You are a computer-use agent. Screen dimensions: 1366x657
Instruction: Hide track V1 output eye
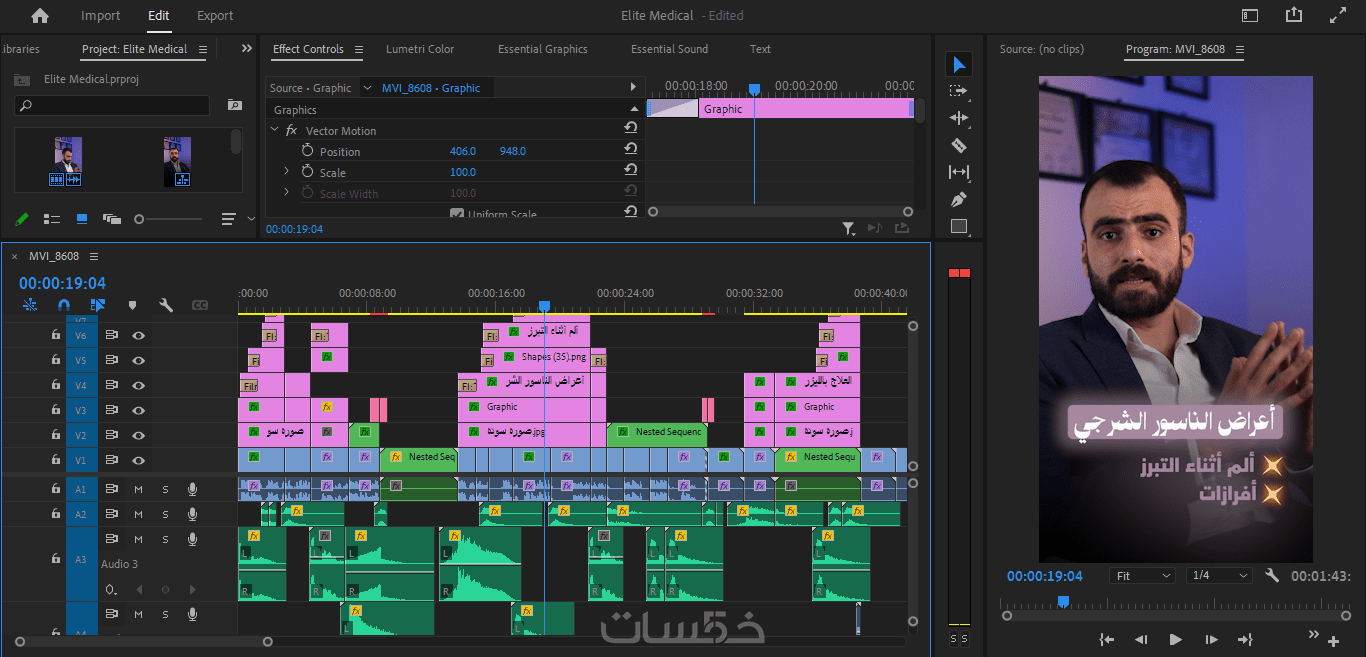139,460
